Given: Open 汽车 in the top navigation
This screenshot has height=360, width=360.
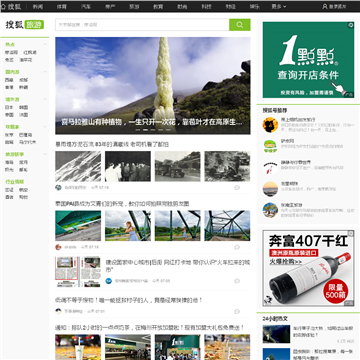Looking at the screenshot, I should click(86, 6).
